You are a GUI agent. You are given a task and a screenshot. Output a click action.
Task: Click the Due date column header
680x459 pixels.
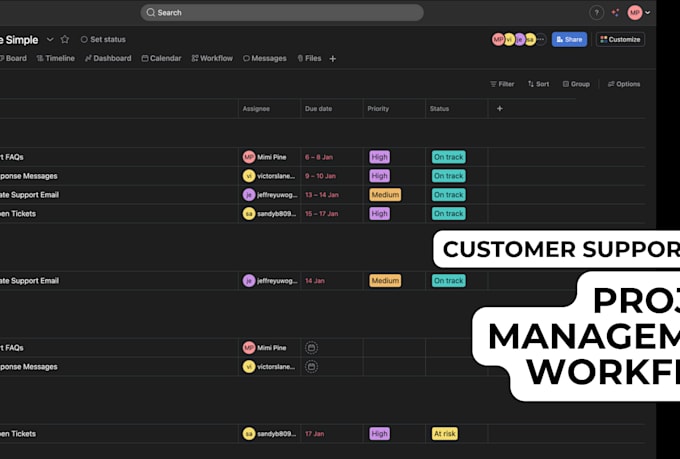coord(331,108)
